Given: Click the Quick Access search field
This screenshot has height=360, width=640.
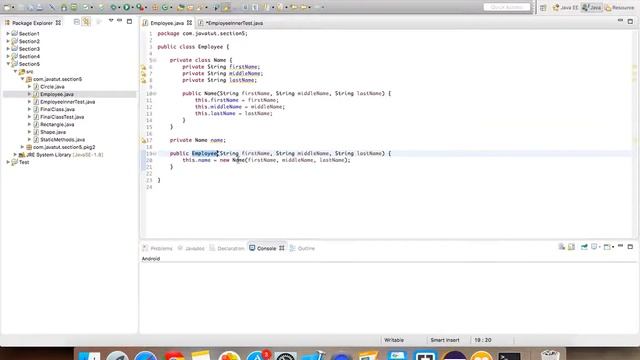Looking at the screenshot, I should coord(507,7).
